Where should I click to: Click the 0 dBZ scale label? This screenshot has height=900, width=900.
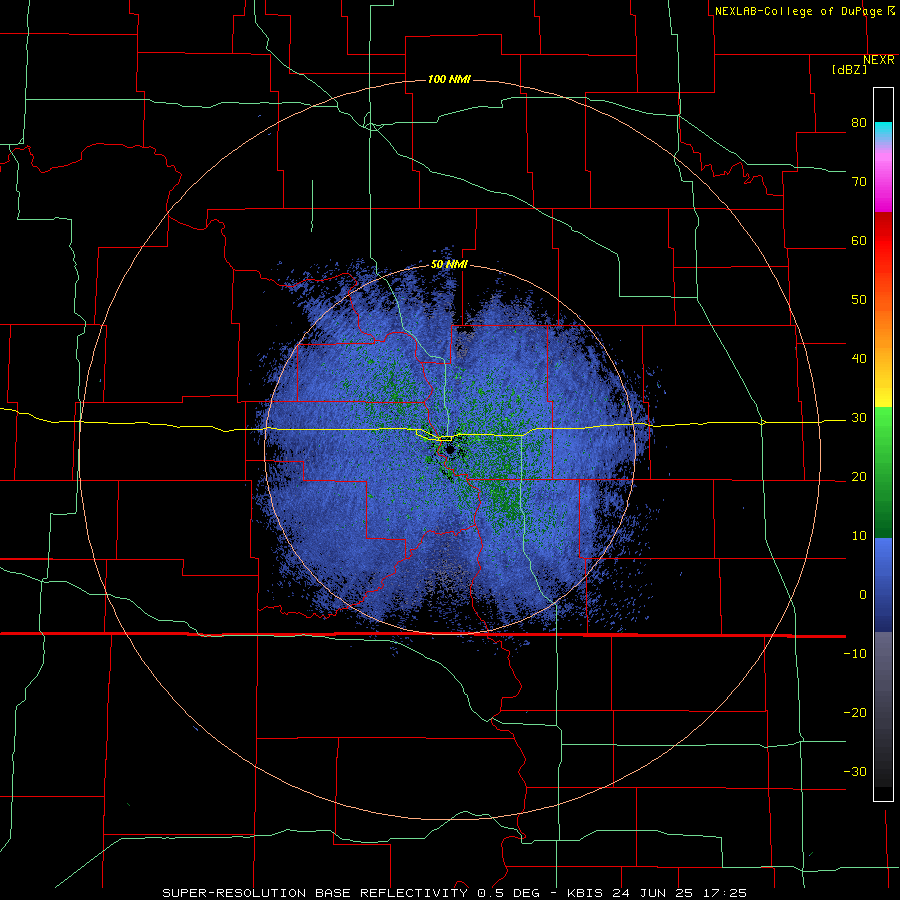click(863, 595)
